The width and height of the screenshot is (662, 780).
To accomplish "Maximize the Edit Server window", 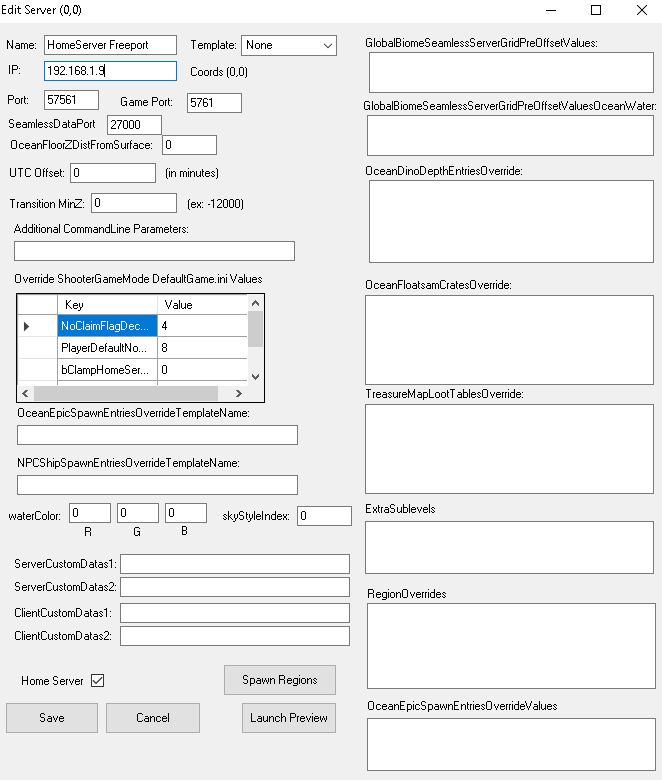I will click(x=596, y=10).
